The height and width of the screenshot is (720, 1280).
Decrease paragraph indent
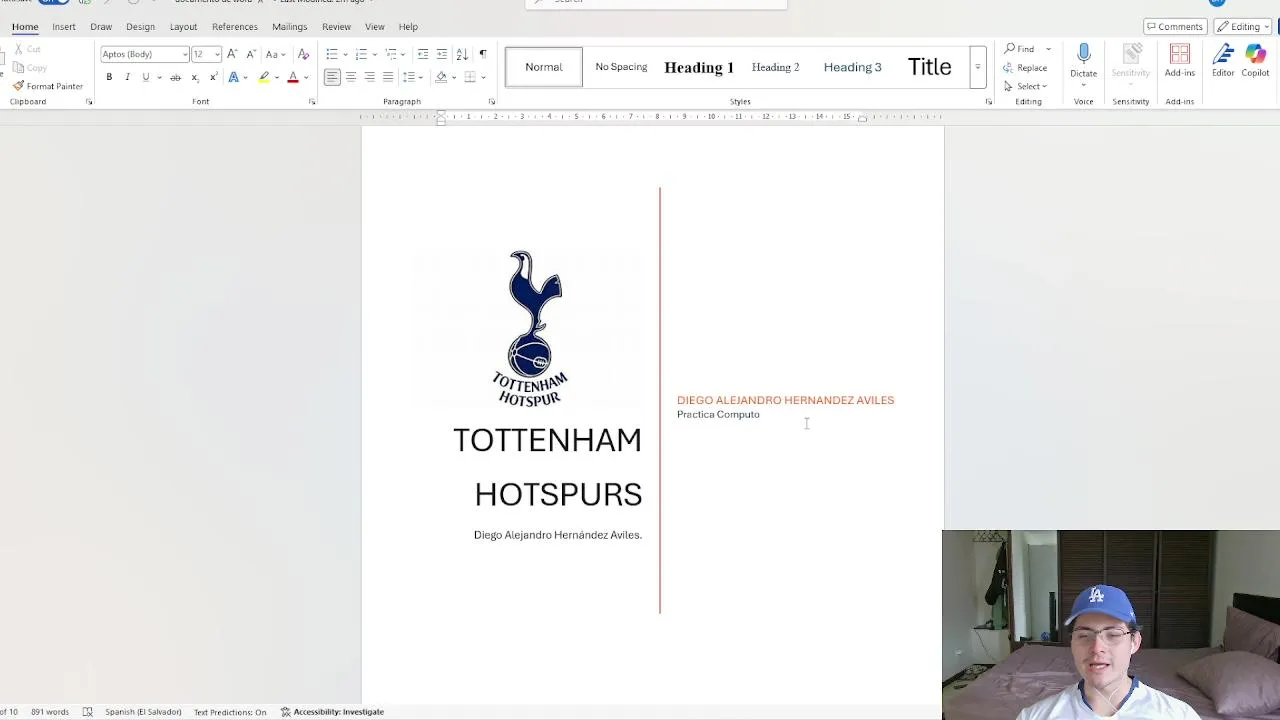click(423, 54)
